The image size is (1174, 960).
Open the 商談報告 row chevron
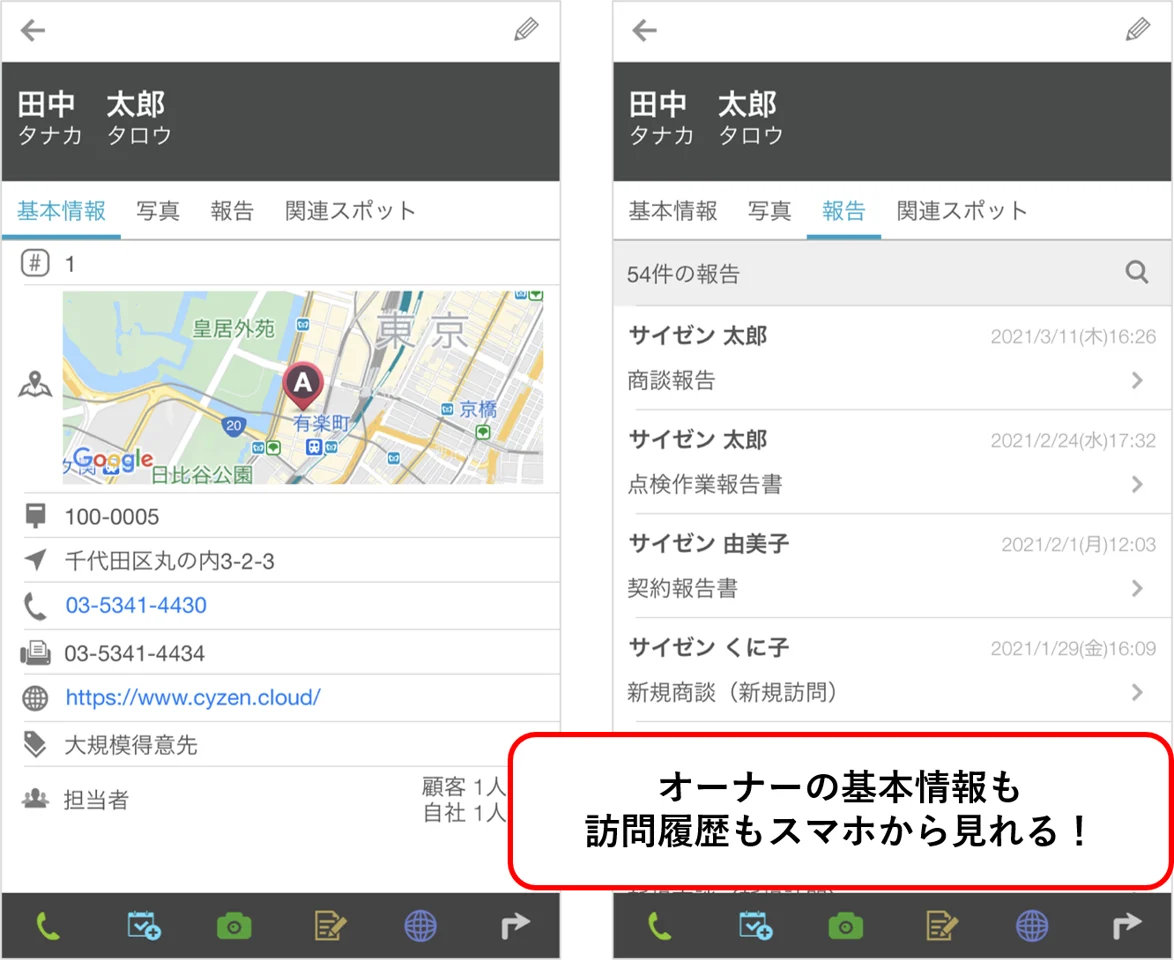(1137, 380)
